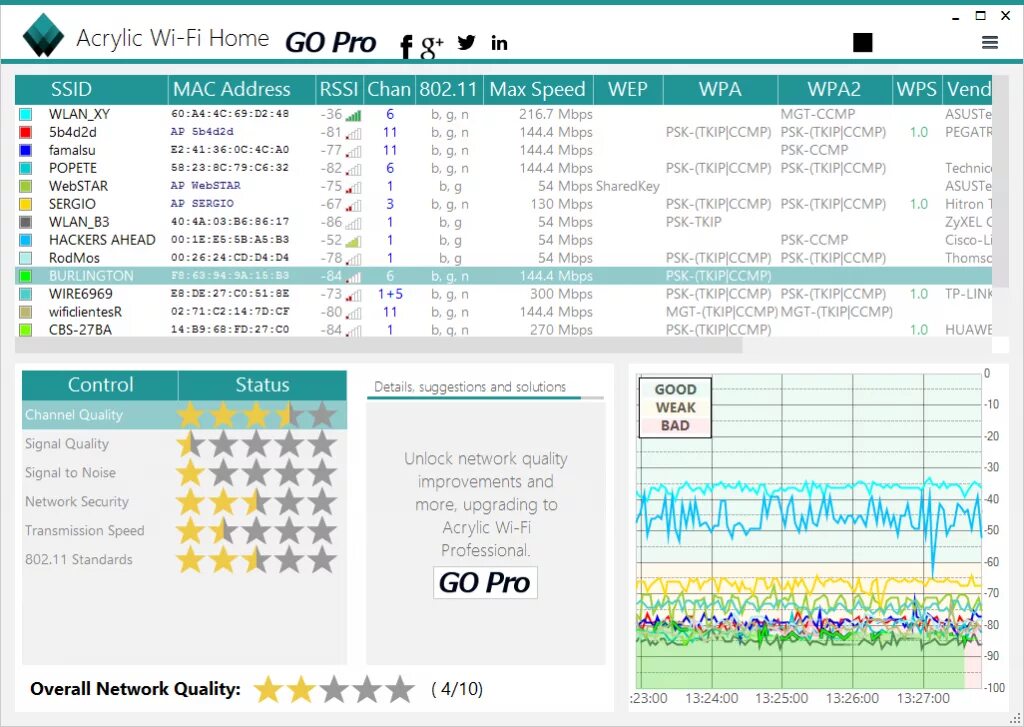Click the WPS column header
Screen dimensions: 1024x727
point(917,89)
